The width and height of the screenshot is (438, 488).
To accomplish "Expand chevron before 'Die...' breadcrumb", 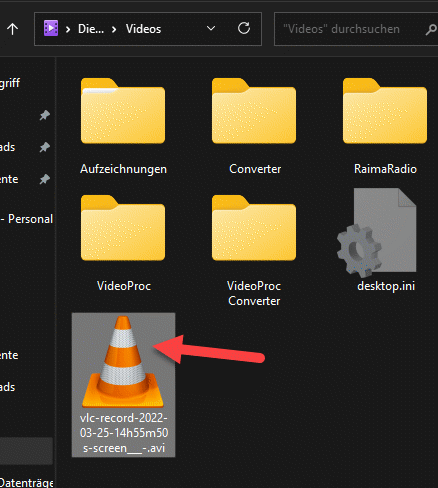I will click(x=68, y=30).
